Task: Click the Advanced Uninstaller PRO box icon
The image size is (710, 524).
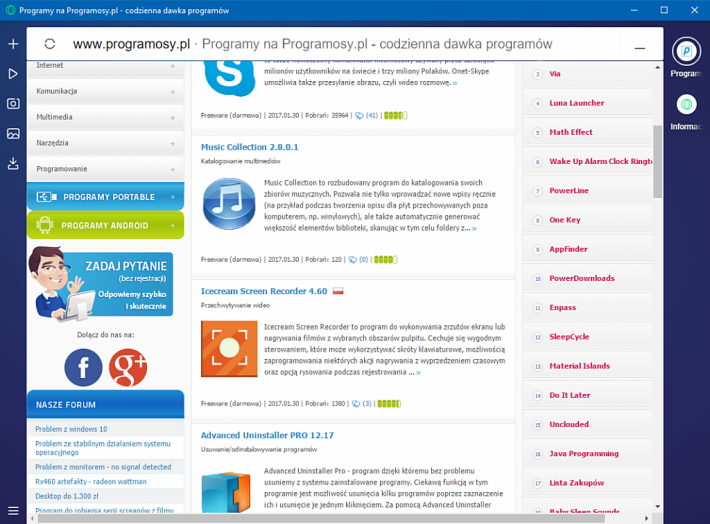Action: [225, 492]
